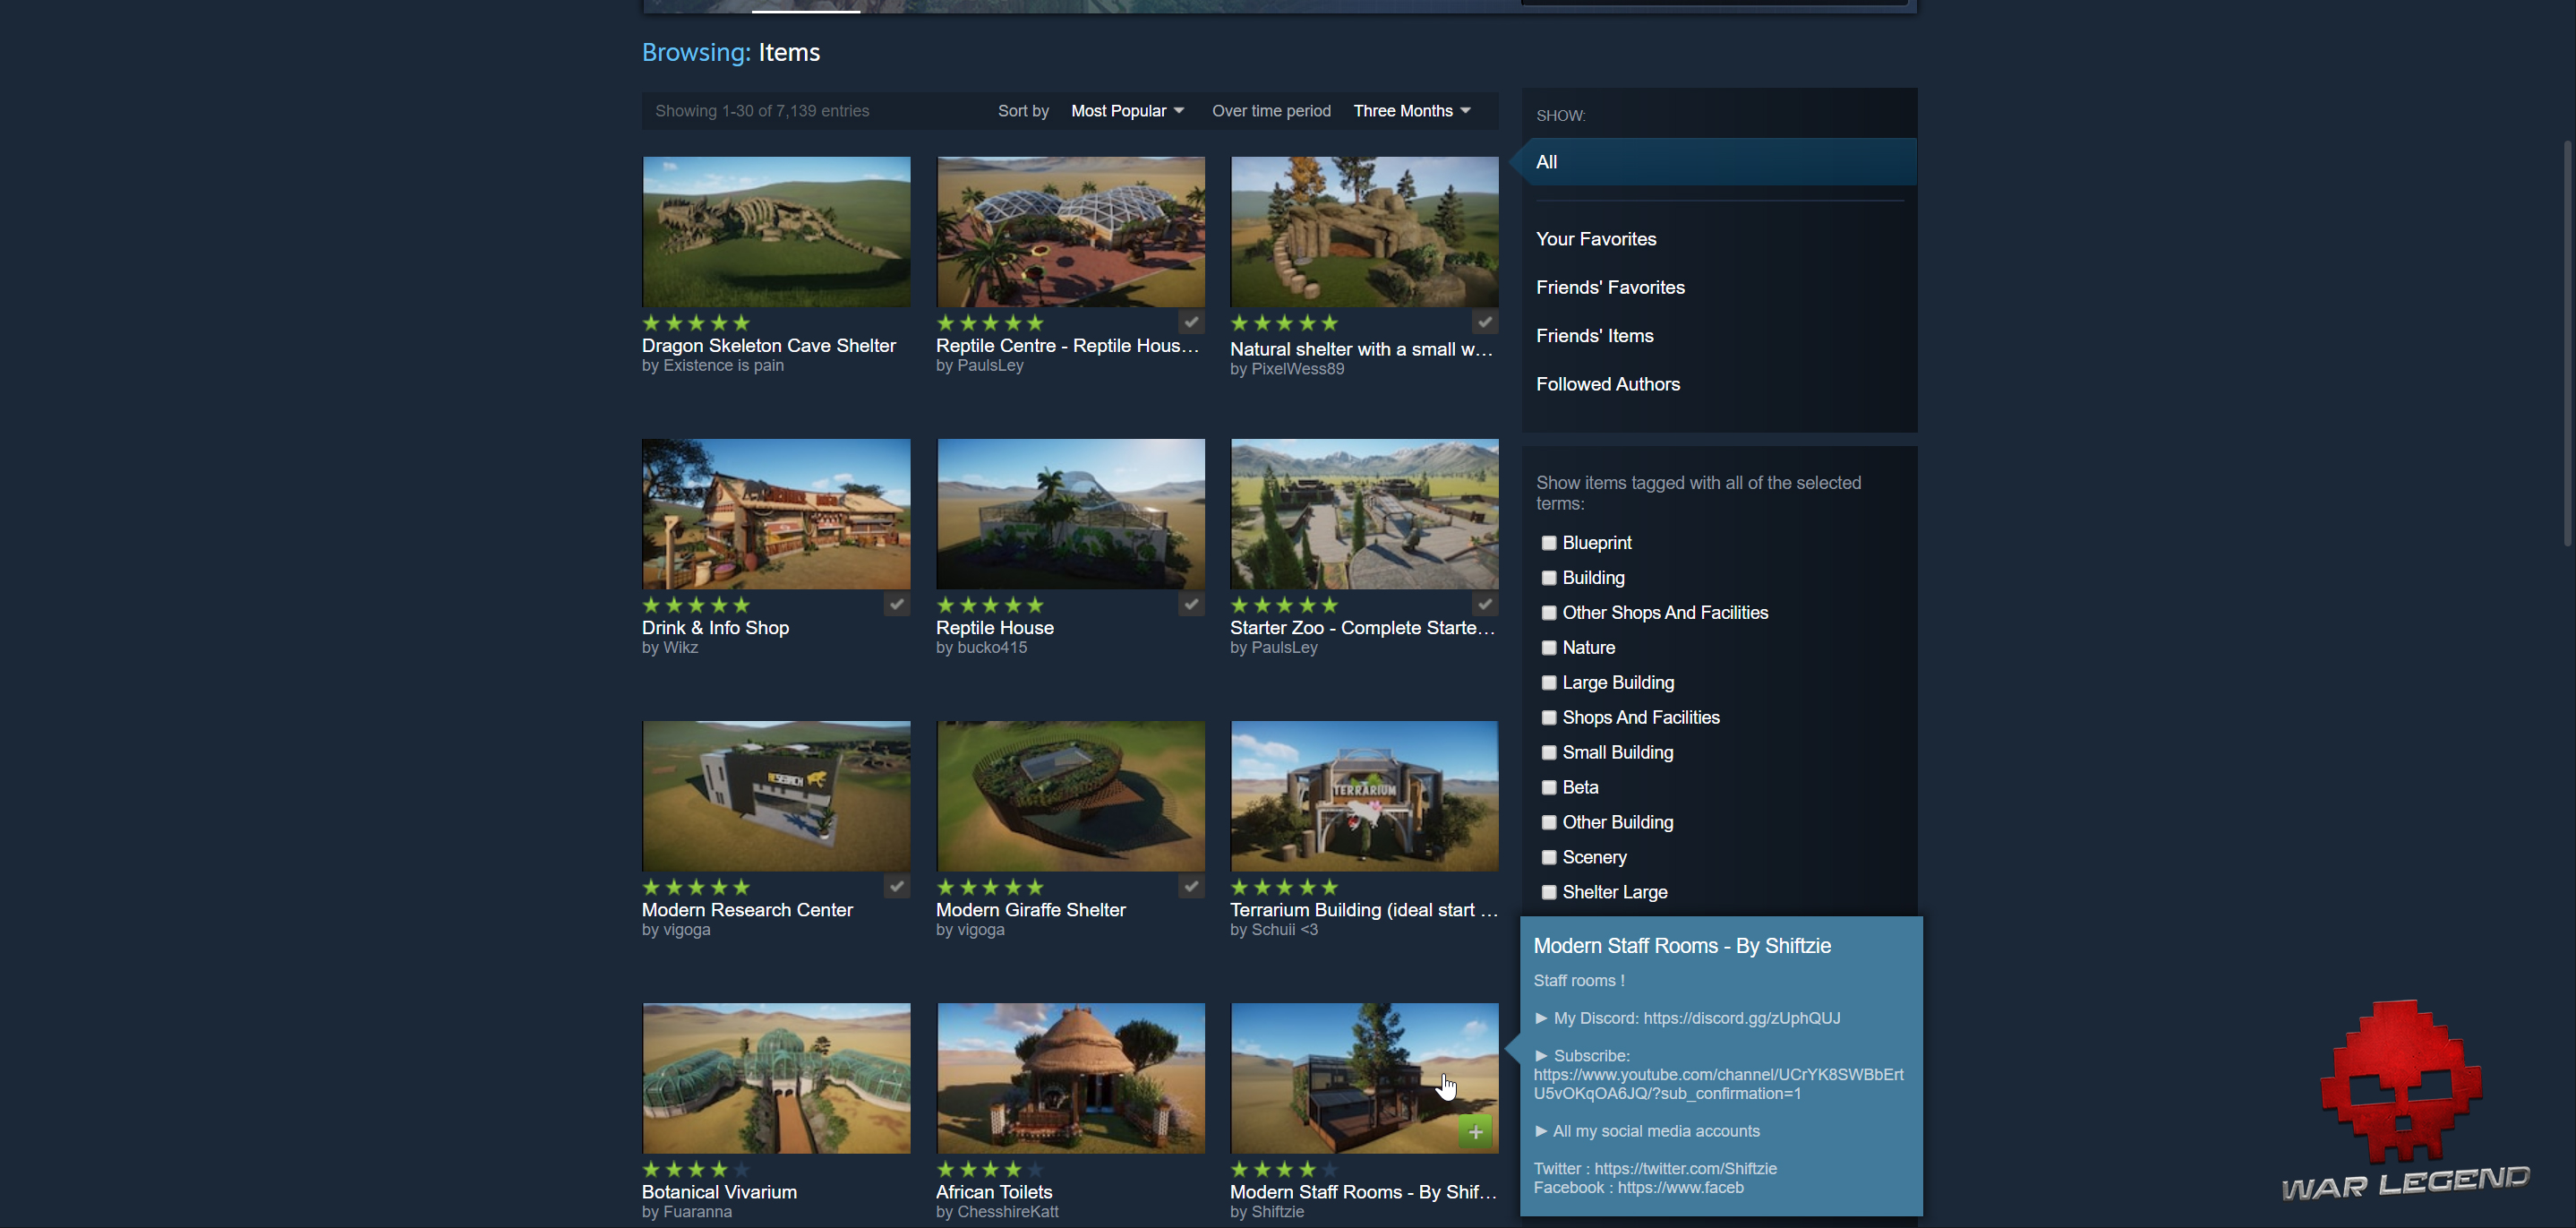Toggle the Shelter Large tag checkbox
This screenshot has width=2576, height=1228.
tap(1548, 892)
